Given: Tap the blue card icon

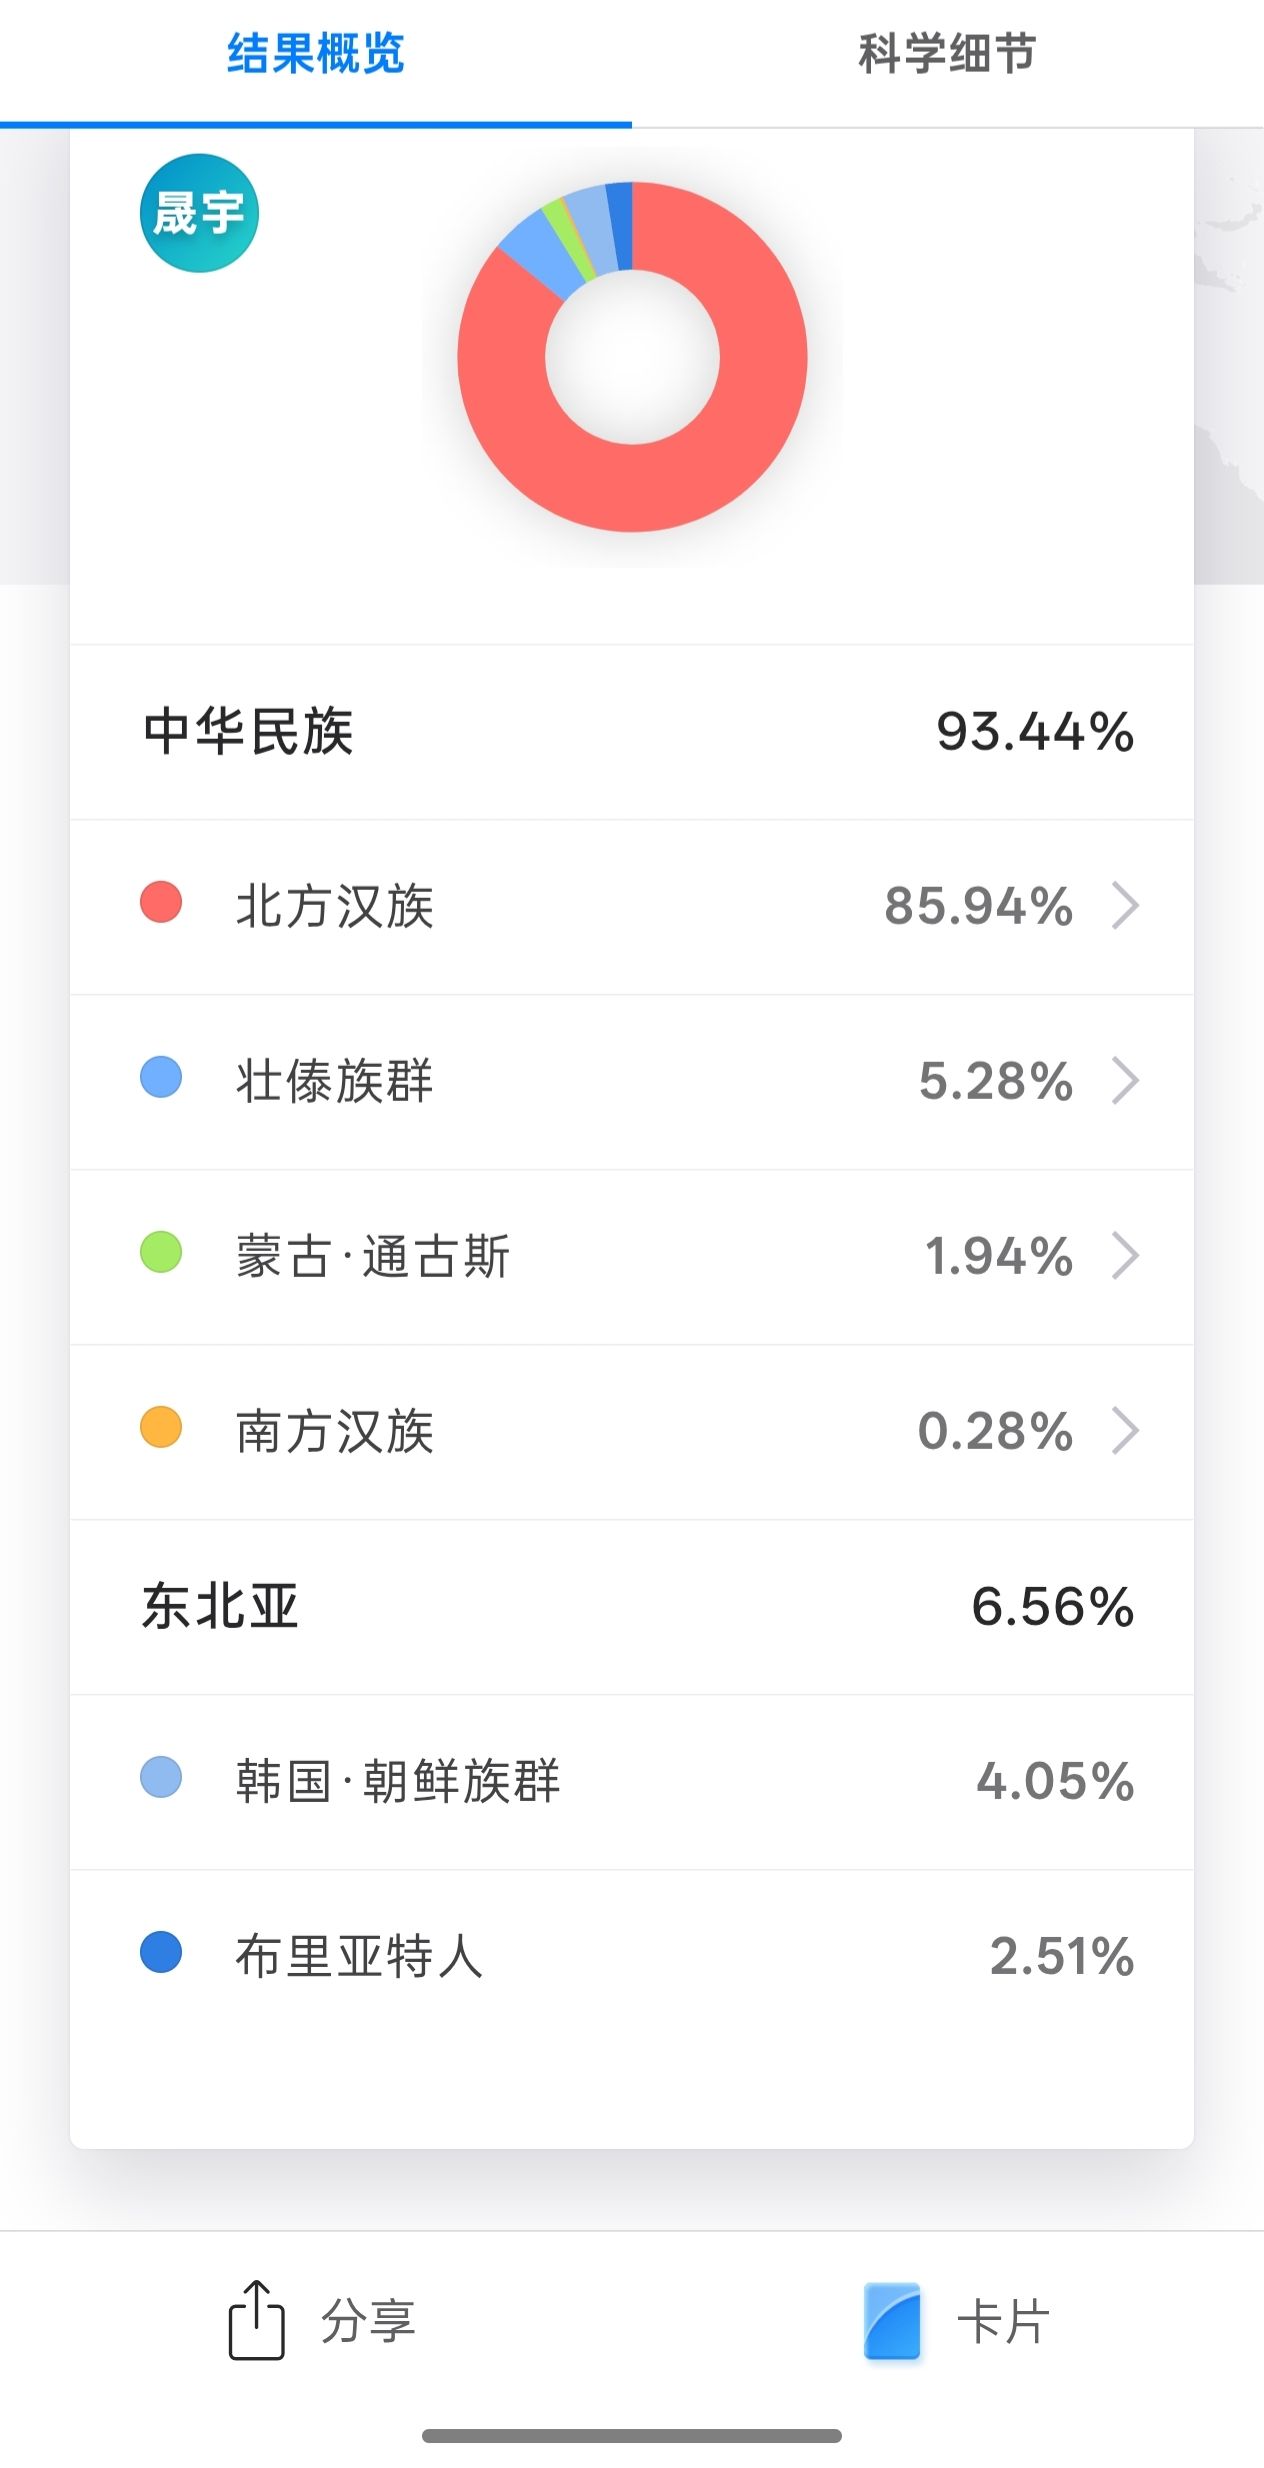Looking at the screenshot, I should pyautogui.click(x=892, y=2320).
